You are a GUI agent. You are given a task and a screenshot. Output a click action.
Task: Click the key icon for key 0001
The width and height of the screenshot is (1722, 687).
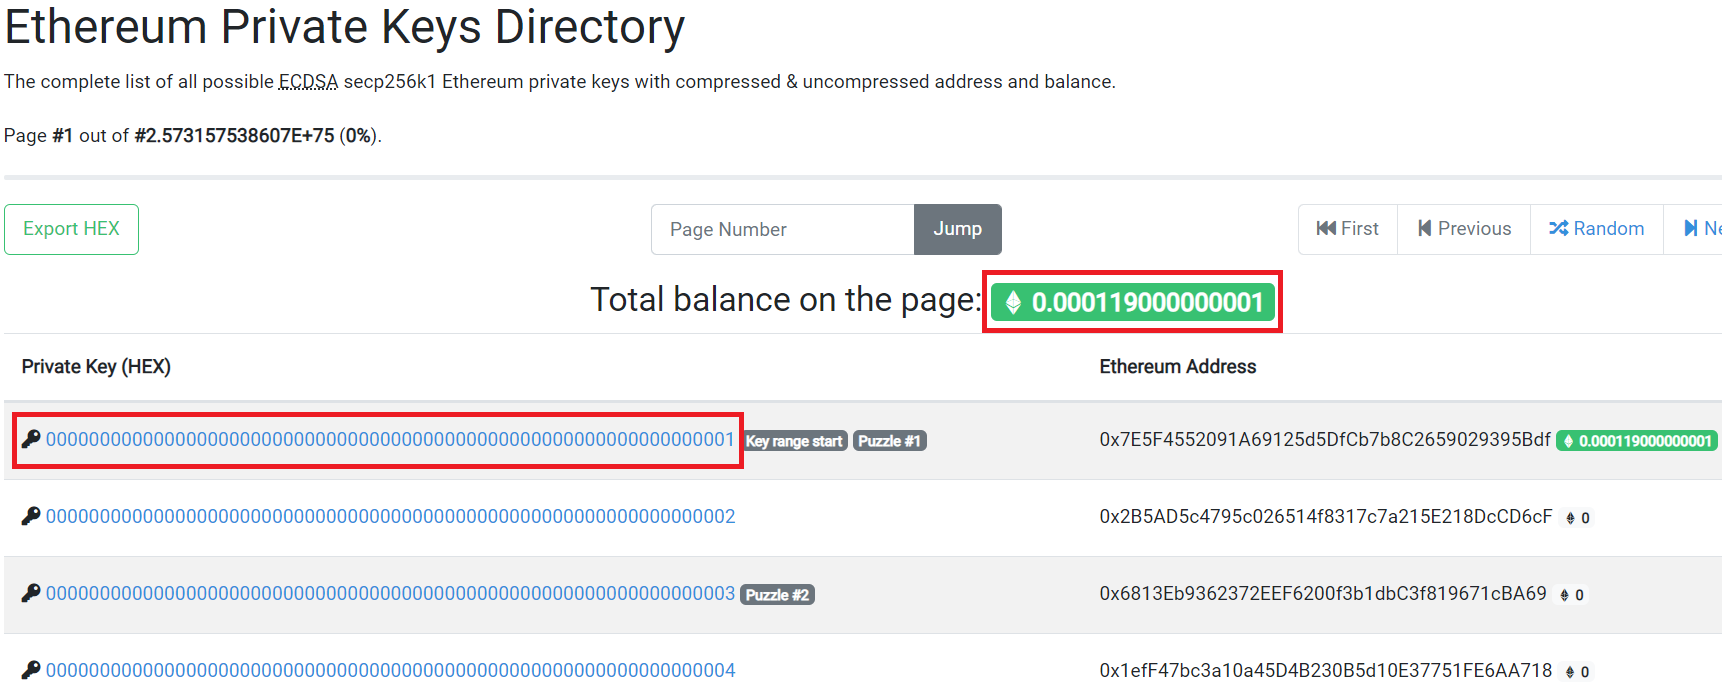(31, 439)
